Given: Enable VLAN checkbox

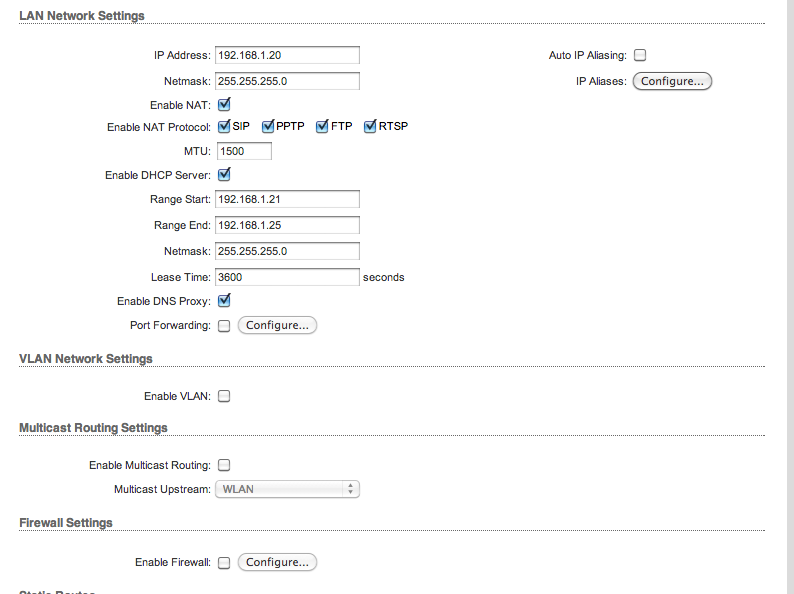Looking at the screenshot, I should click(x=224, y=396).
